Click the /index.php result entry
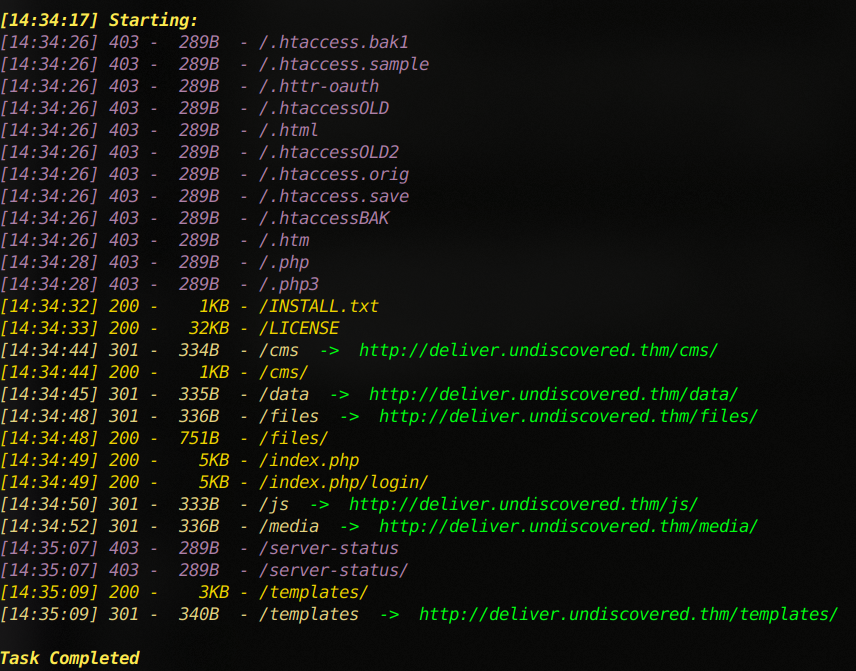The height and width of the screenshot is (671, 856). (x=309, y=460)
